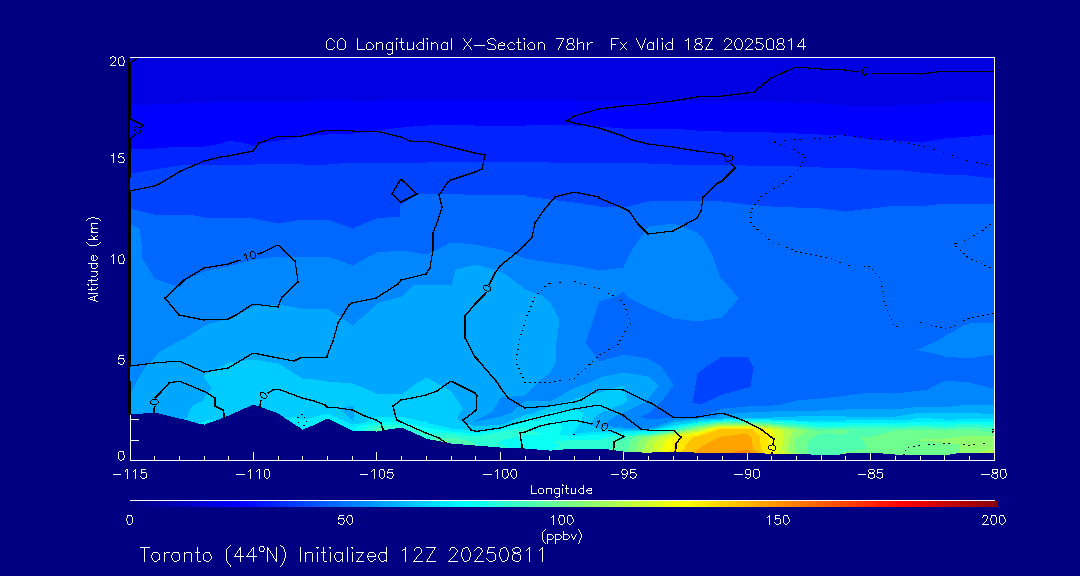Click the "-80" longitude tick label

point(992,475)
